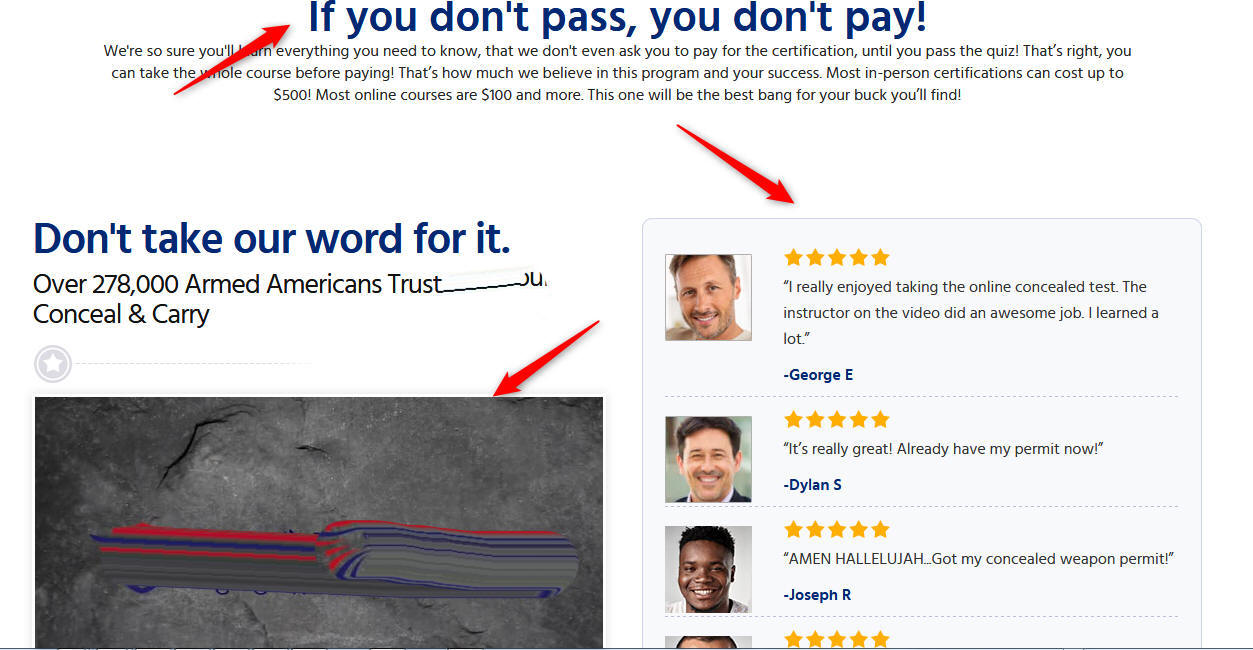Click the distorted flag logo in video
Screen dimensions: 1253x650
click(333, 562)
